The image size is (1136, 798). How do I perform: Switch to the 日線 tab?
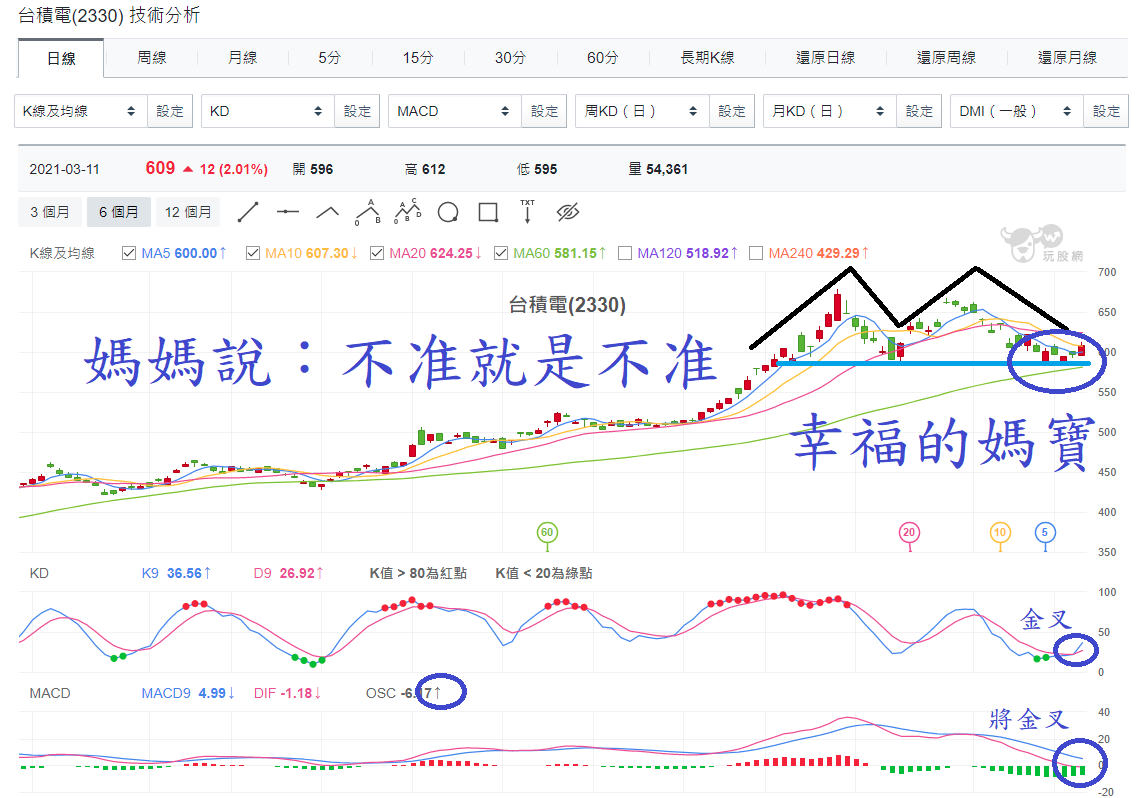pos(61,58)
